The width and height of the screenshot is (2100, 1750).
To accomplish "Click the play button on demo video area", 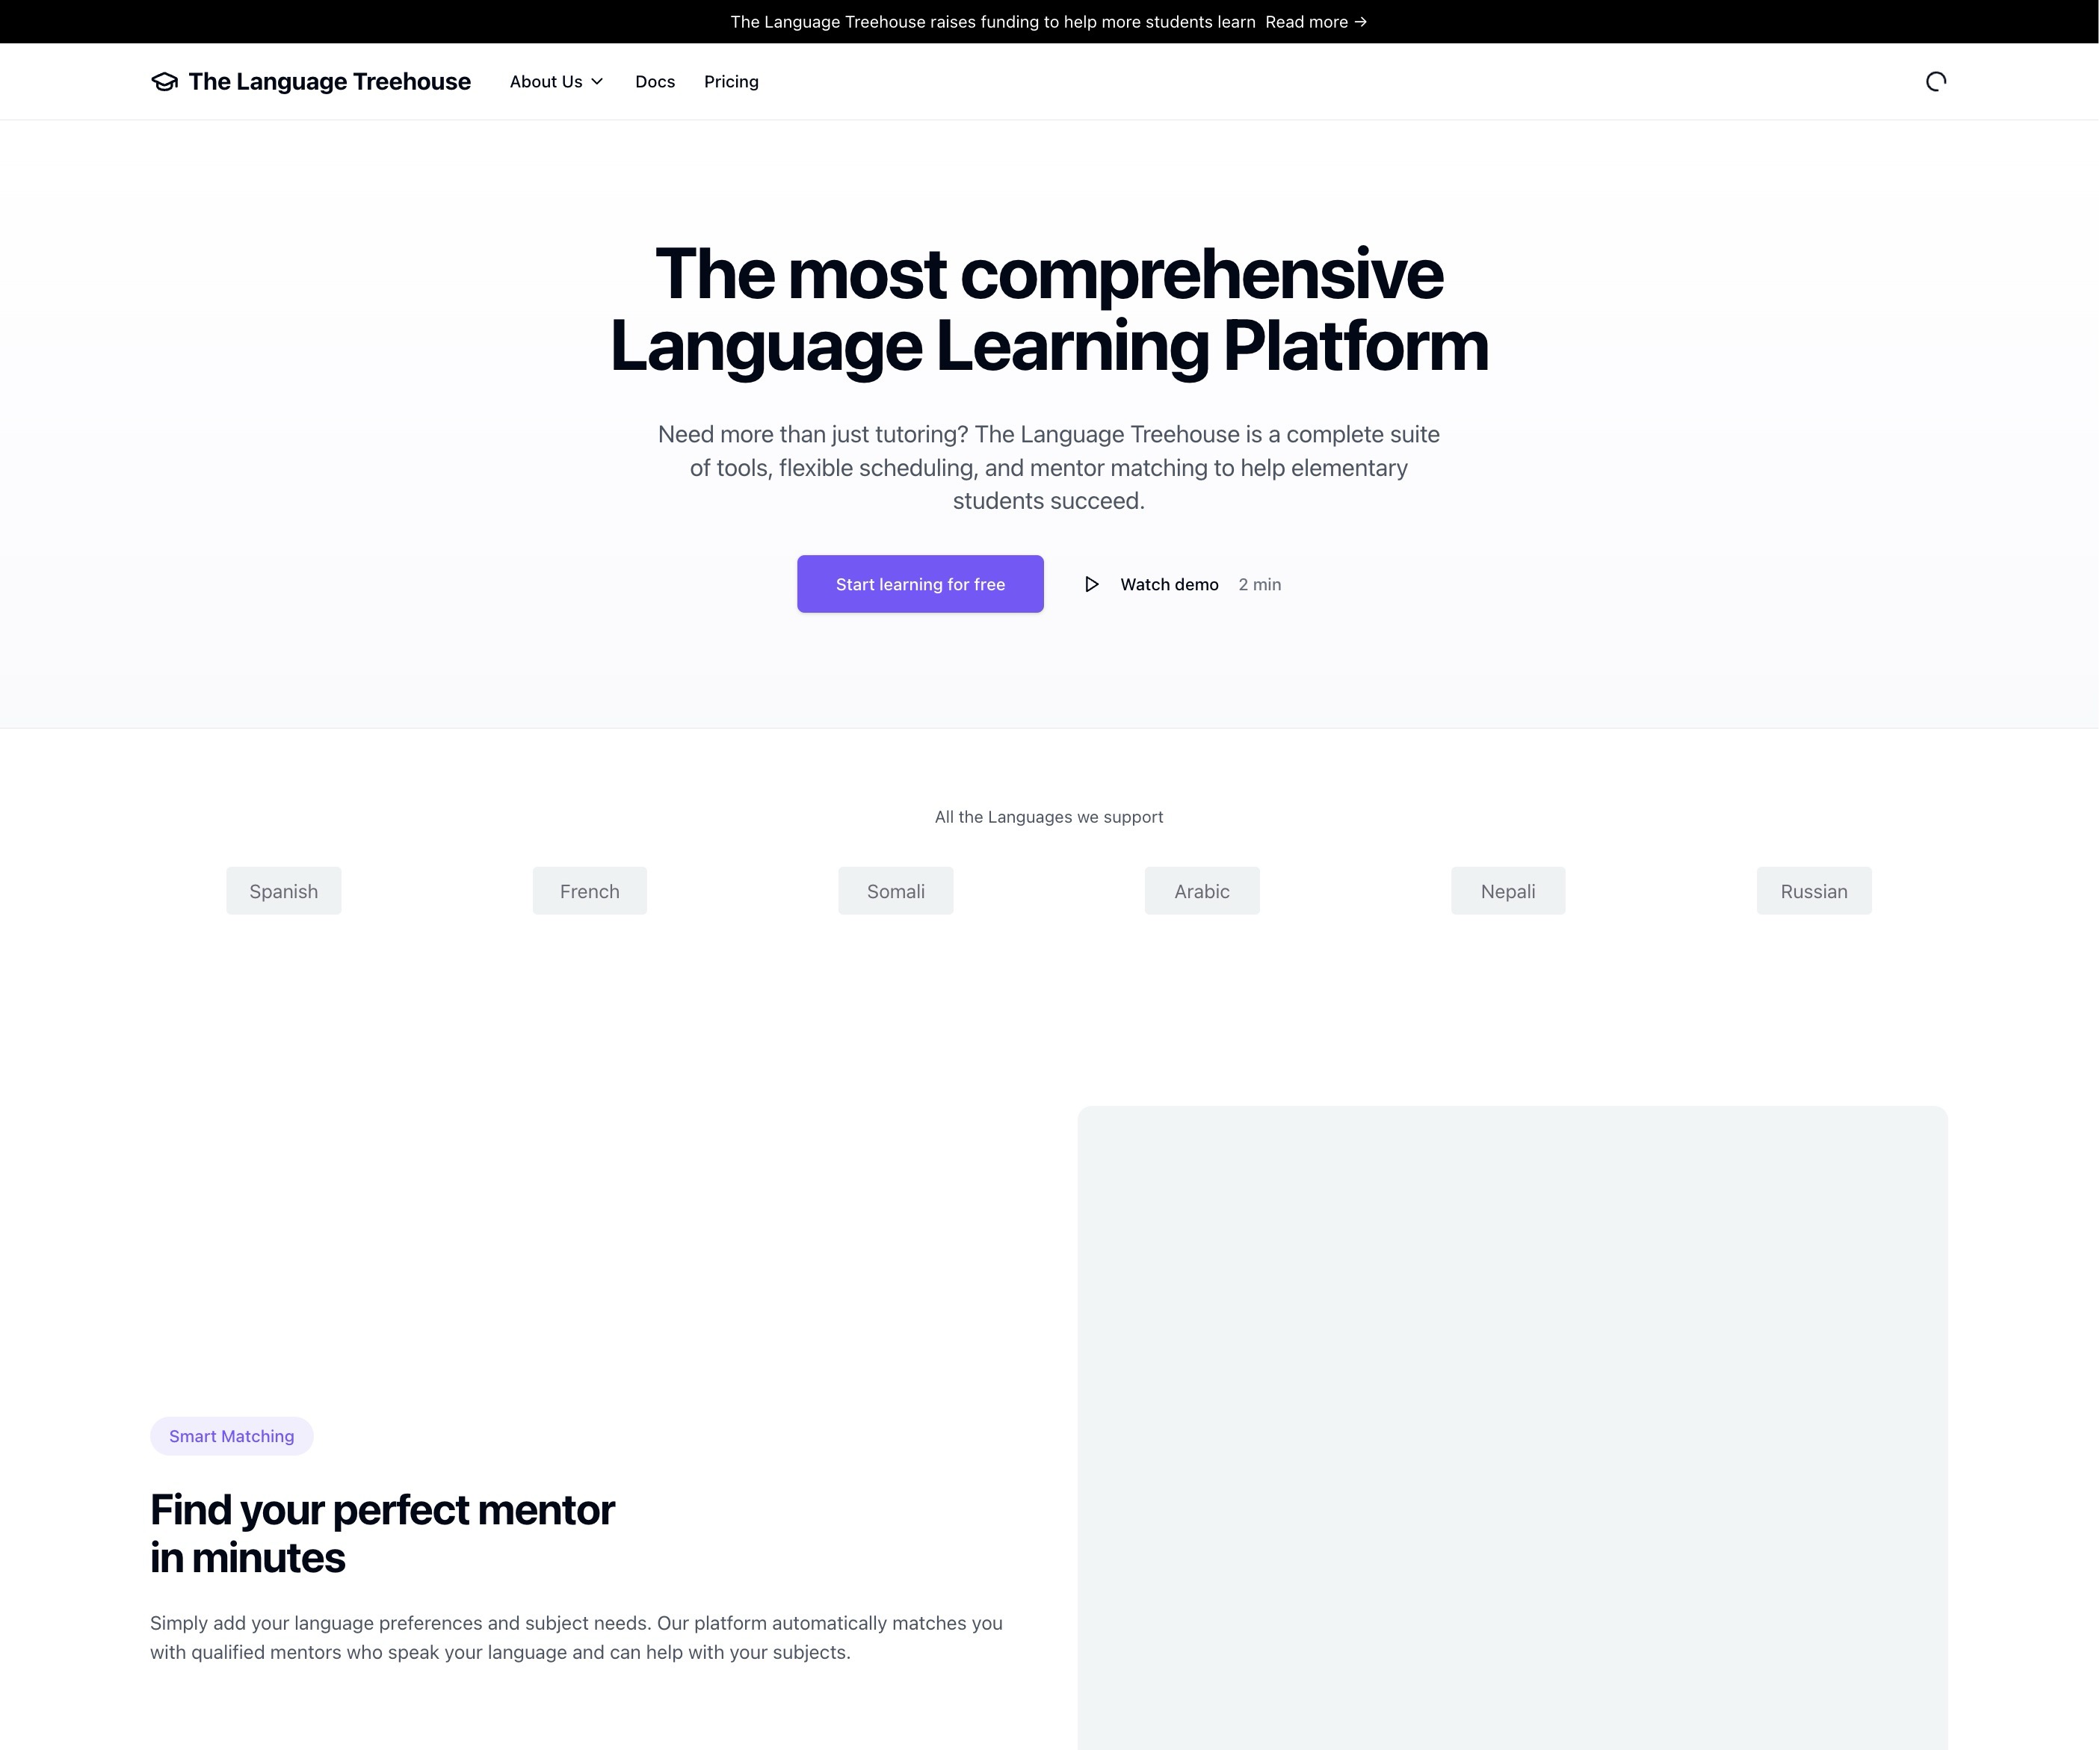I will click(1088, 583).
